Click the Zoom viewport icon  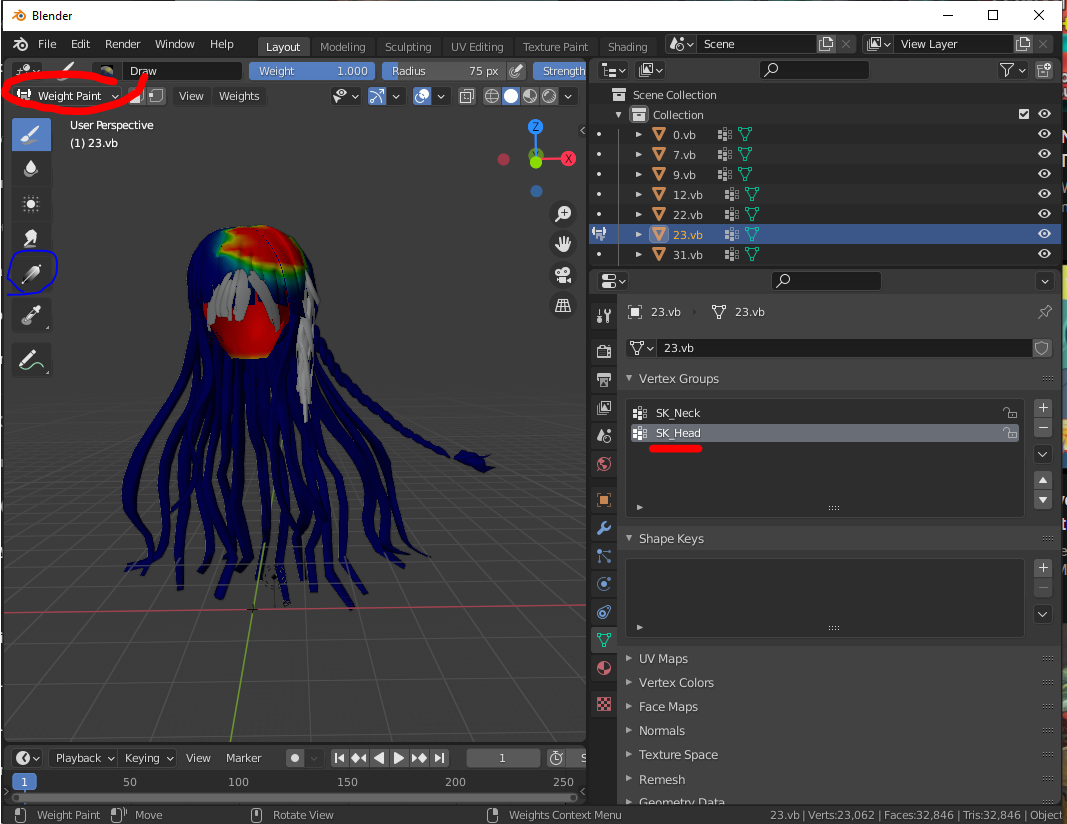(x=563, y=214)
